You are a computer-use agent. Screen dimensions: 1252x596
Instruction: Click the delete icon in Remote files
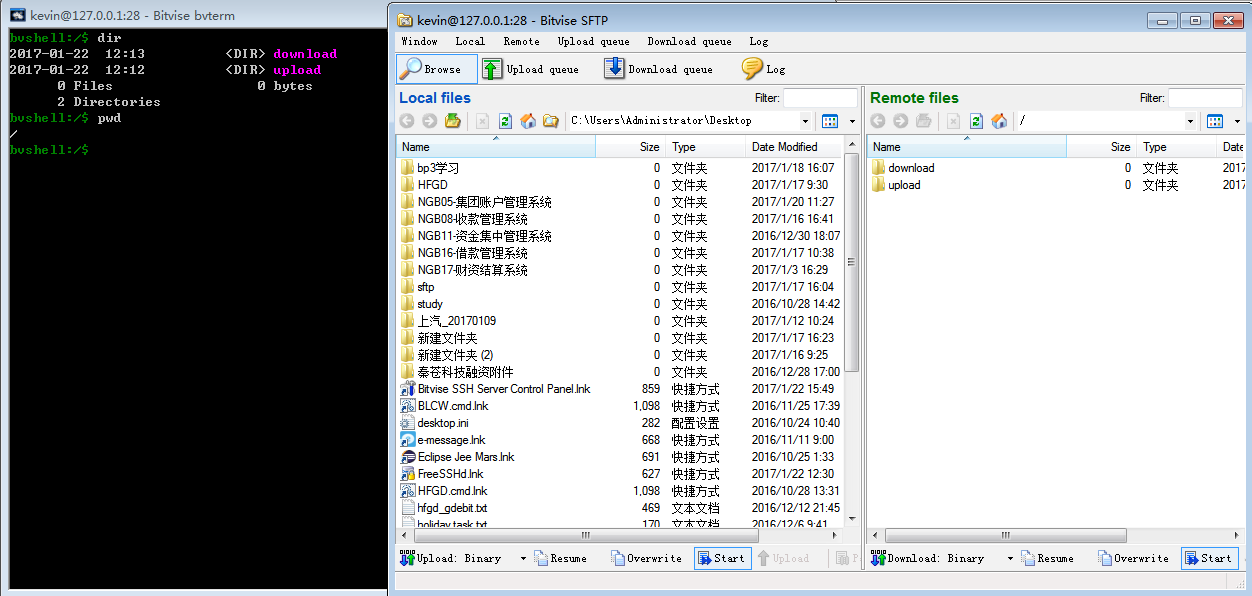[x=953, y=121]
